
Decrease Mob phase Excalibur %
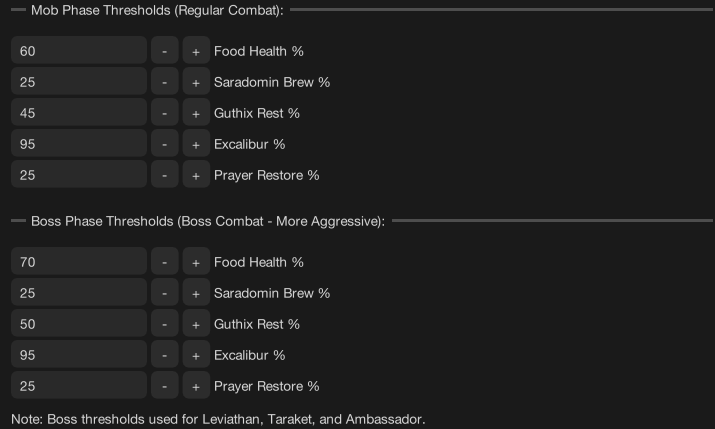[164, 144]
